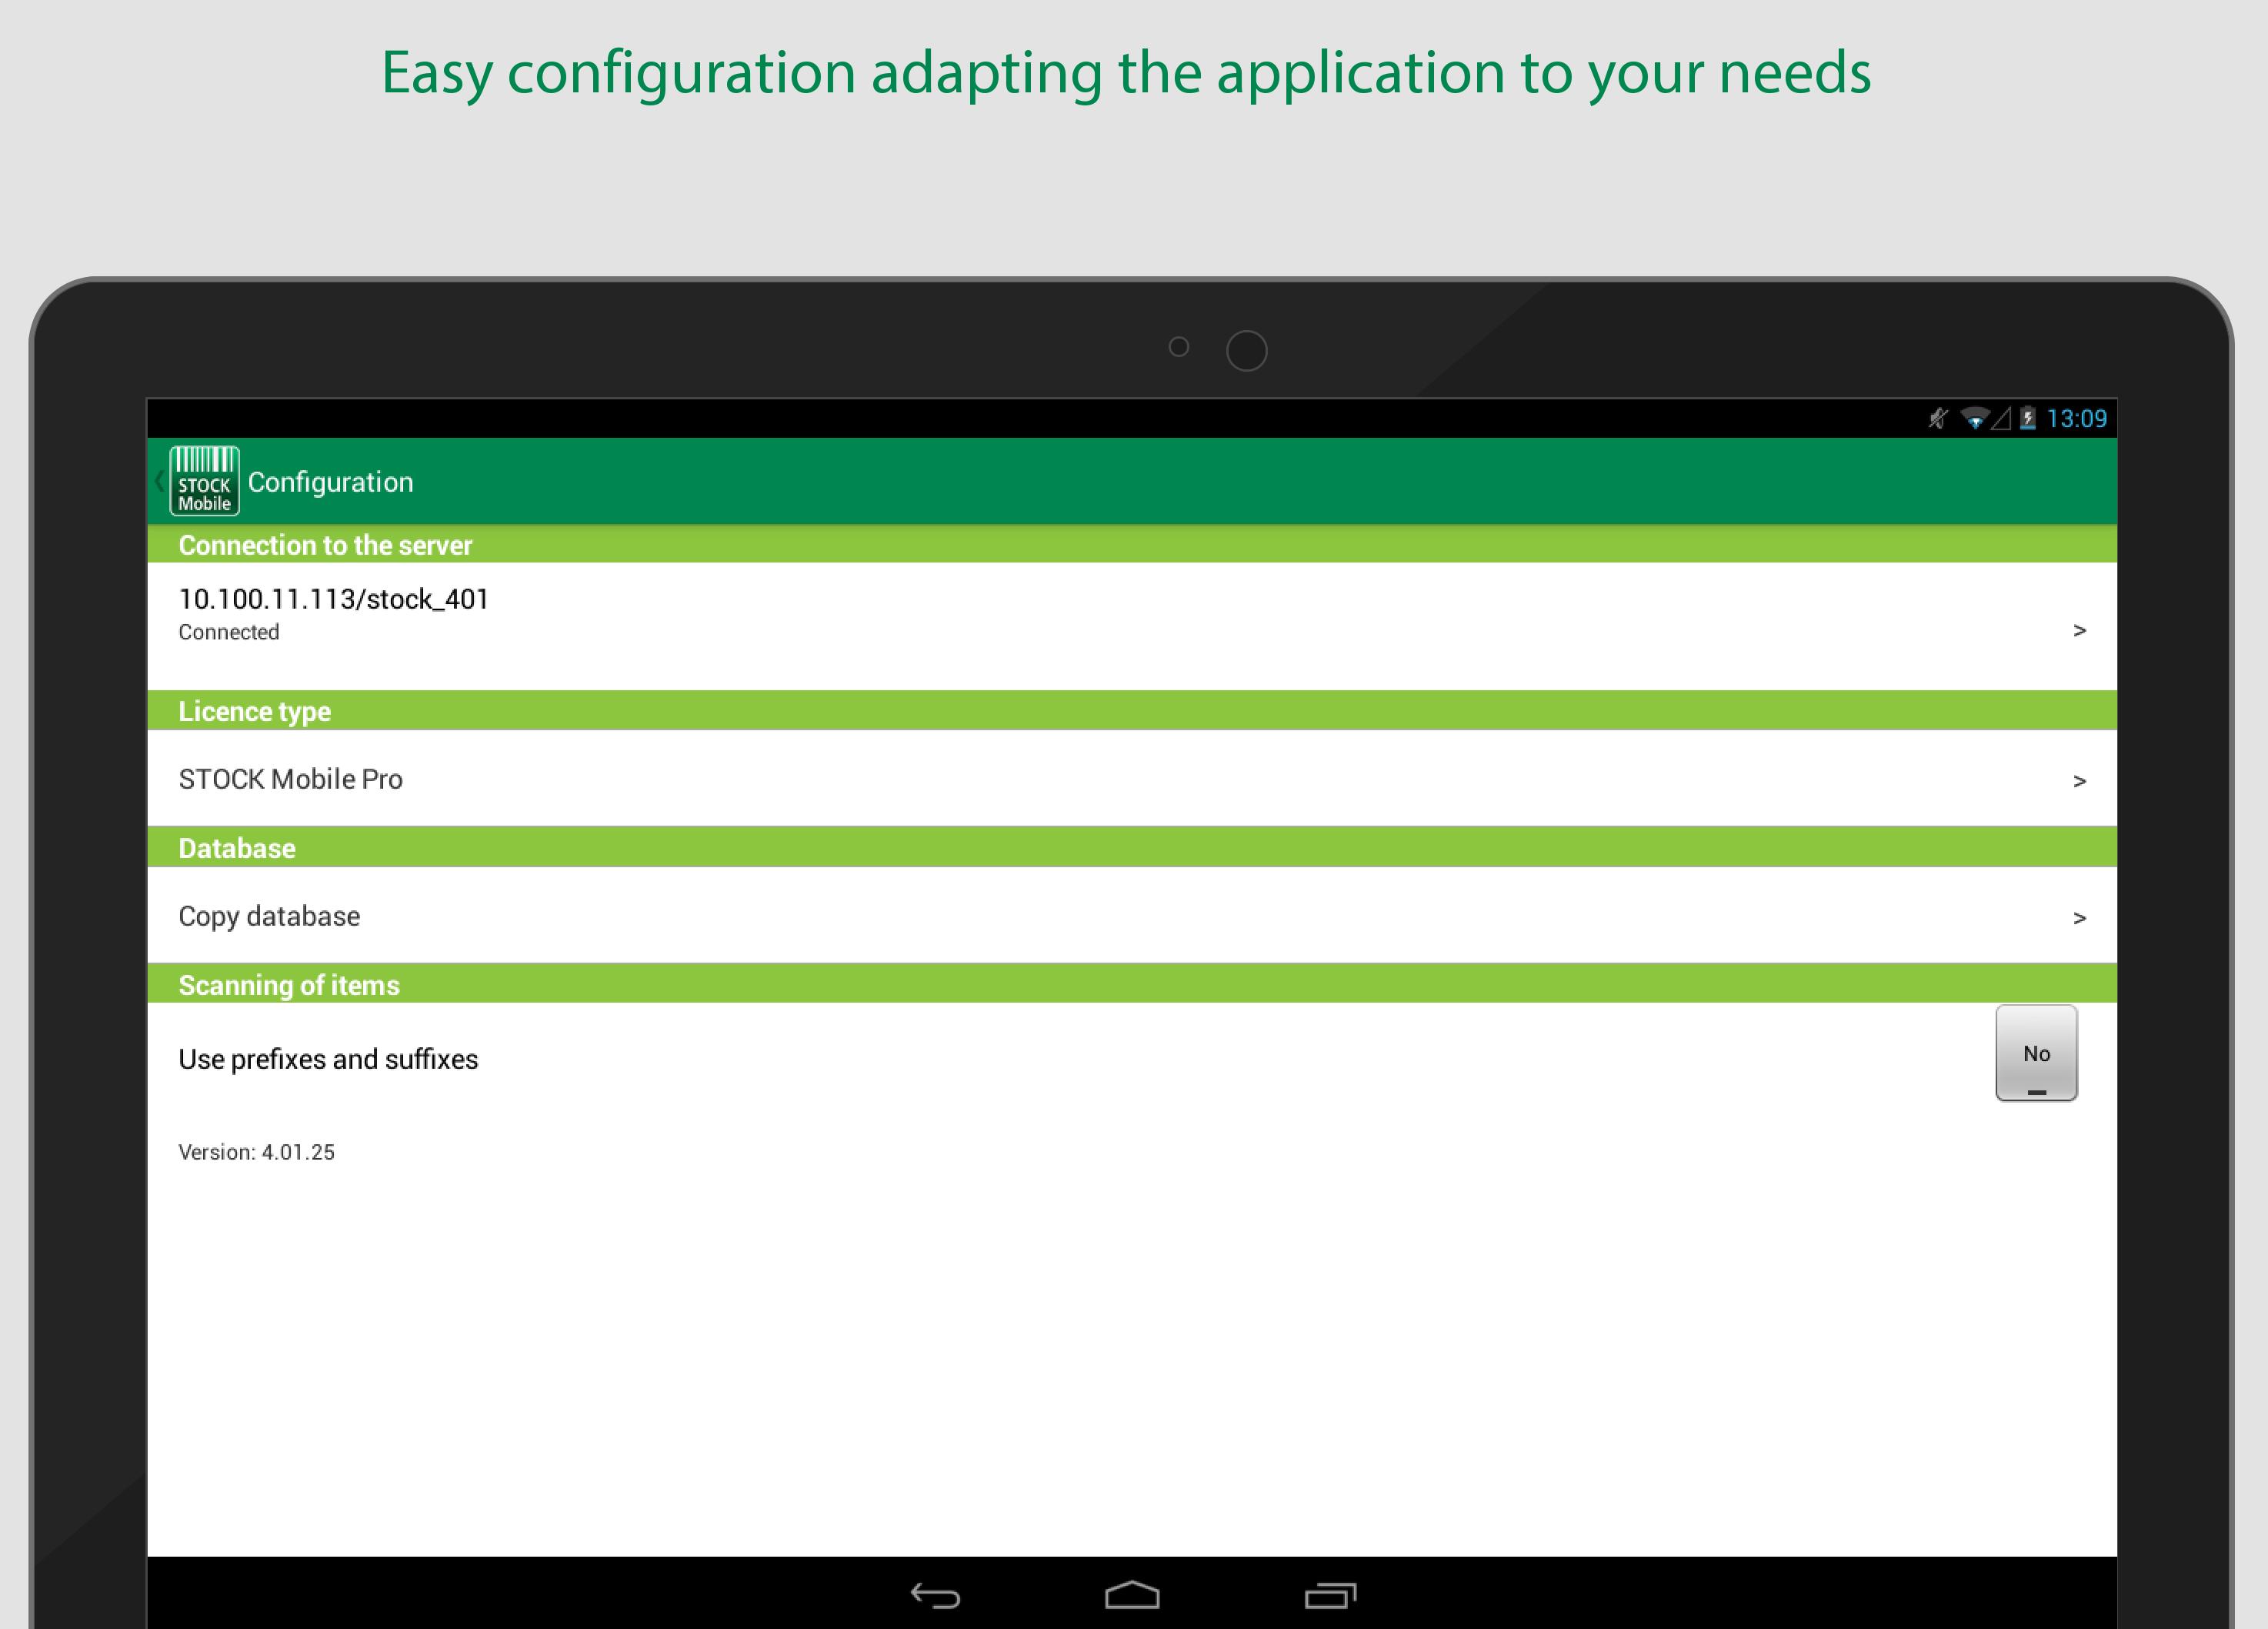Tap the Wi-Fi status icon
2268x1629 pixels.
coord(1974,418)
